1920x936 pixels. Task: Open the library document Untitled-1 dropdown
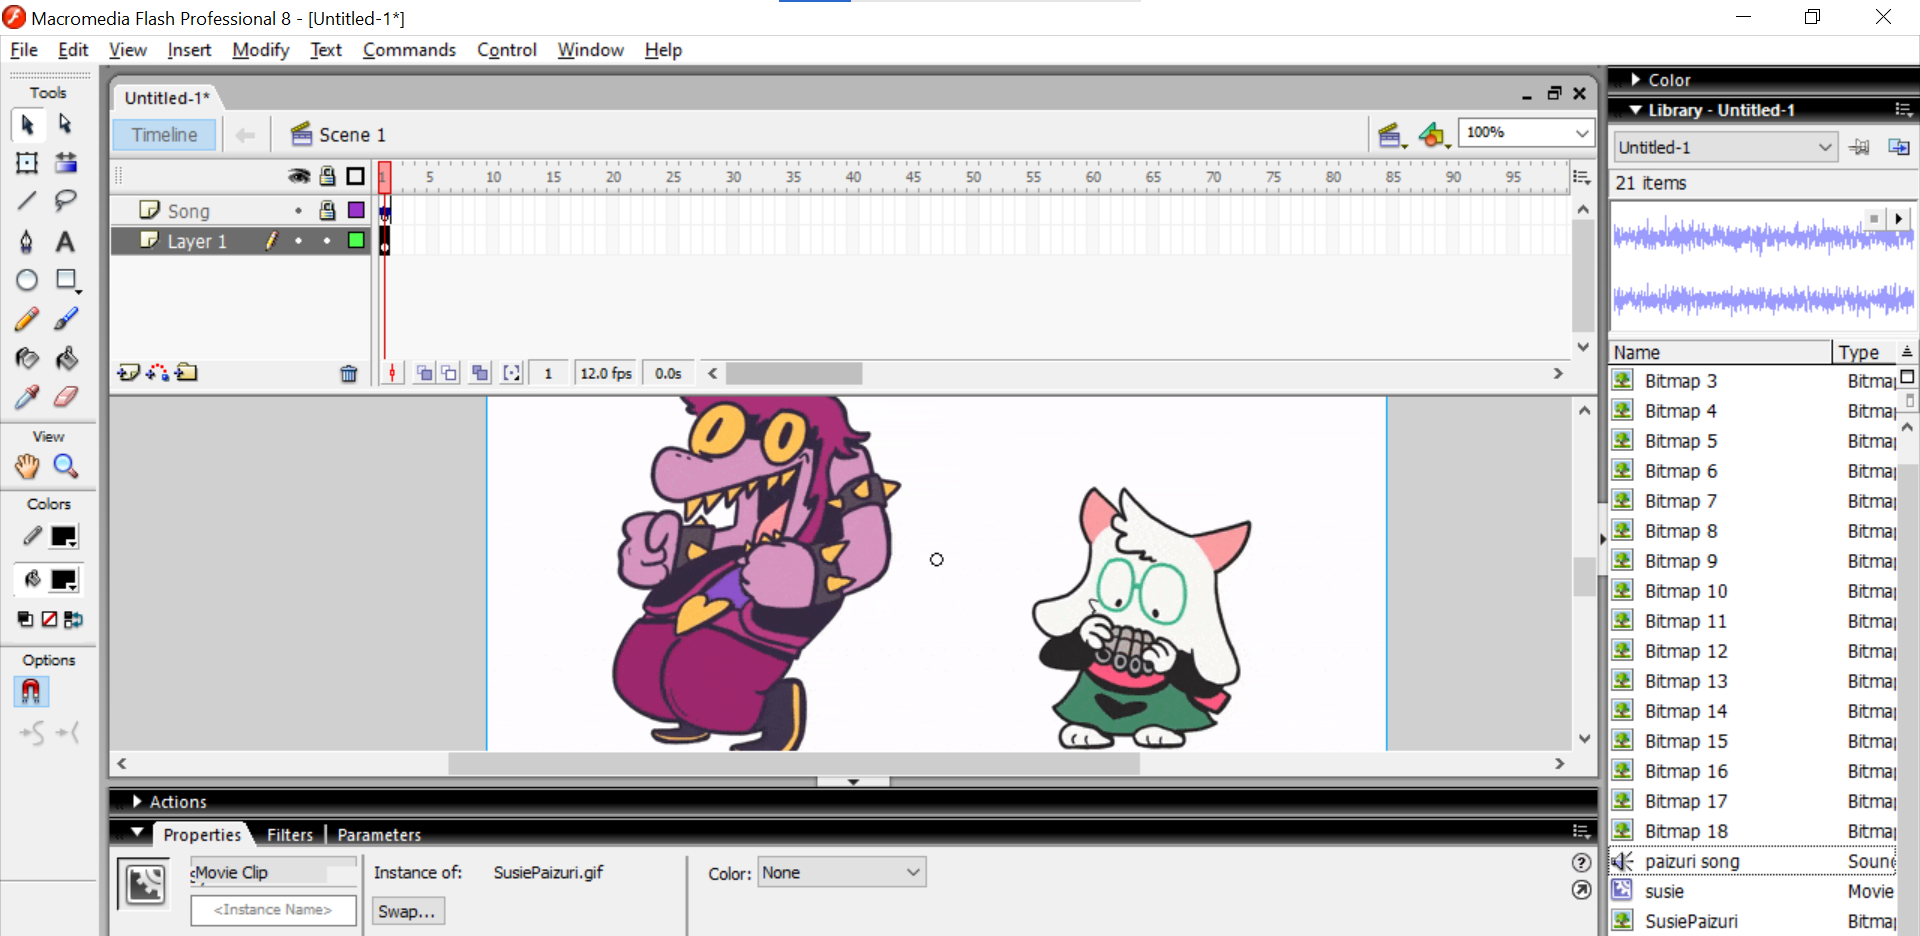coord(1824,147)
